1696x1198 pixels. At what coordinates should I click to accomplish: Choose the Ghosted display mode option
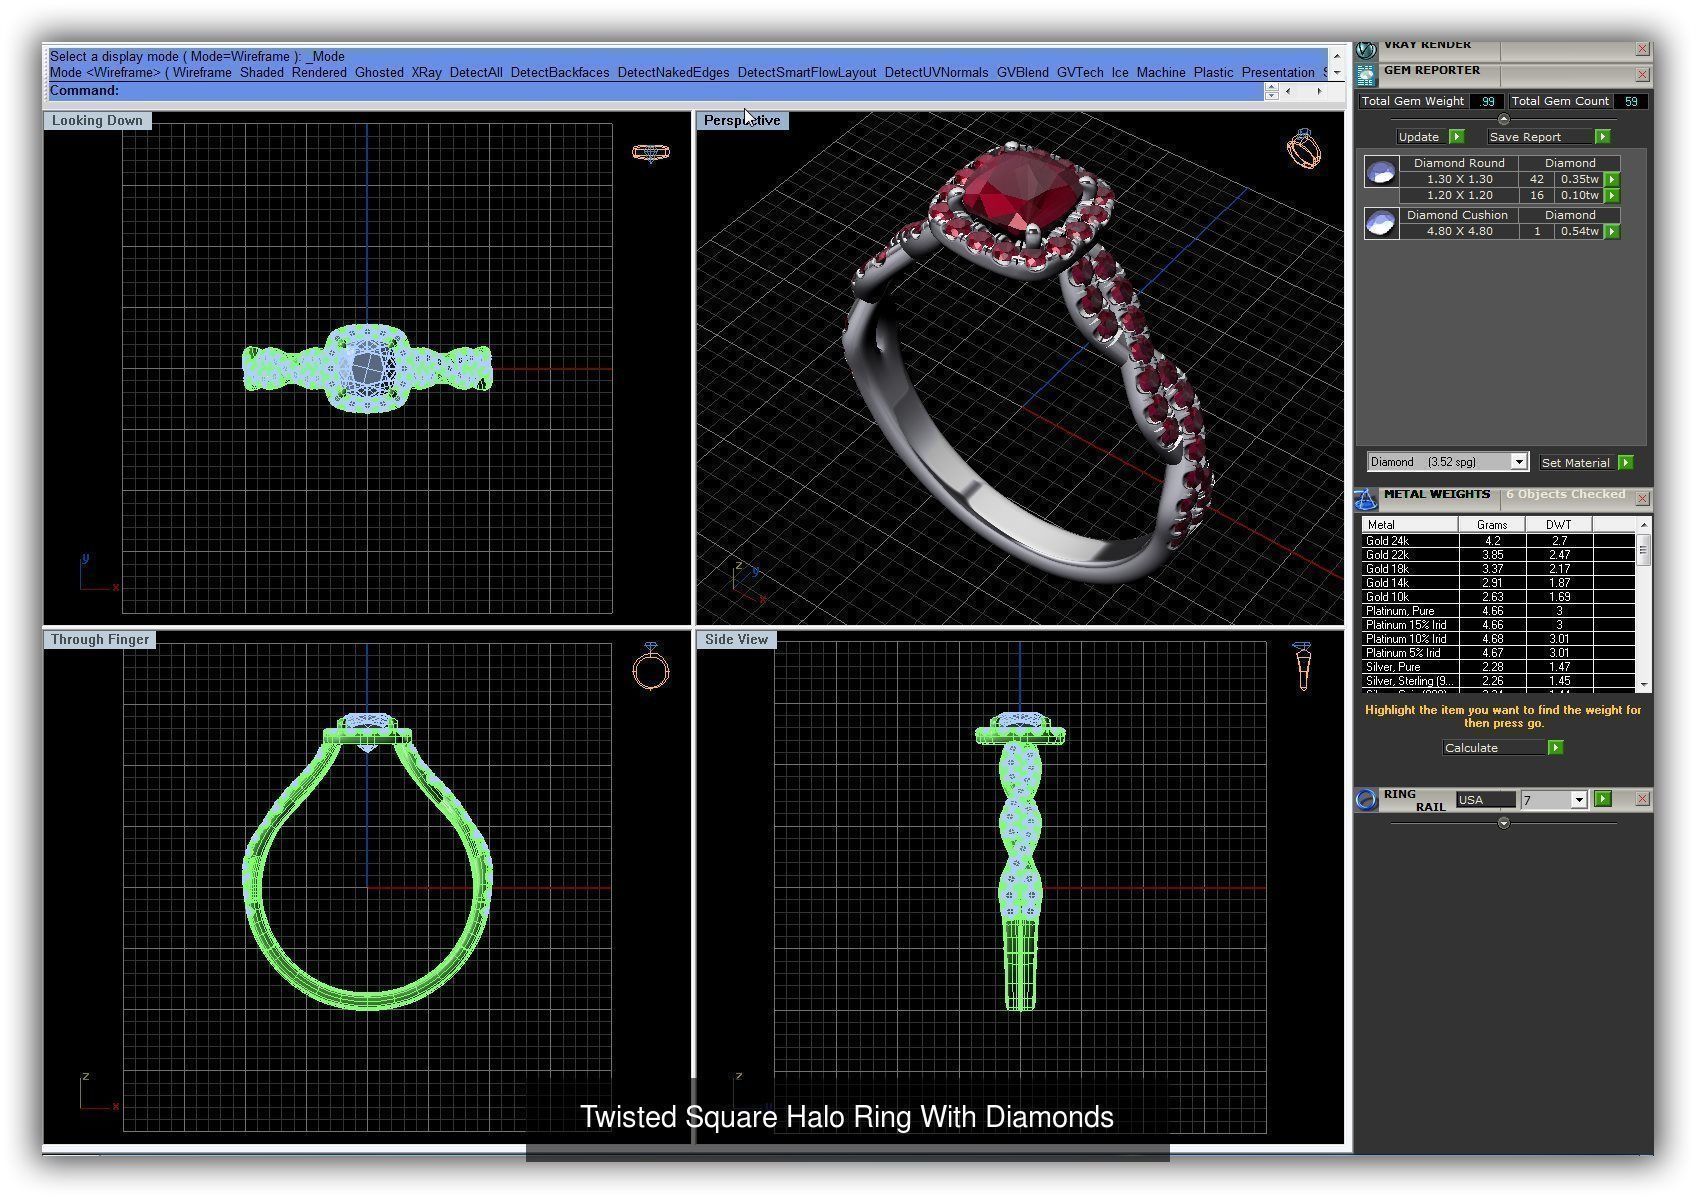click(x=379, y=73)
